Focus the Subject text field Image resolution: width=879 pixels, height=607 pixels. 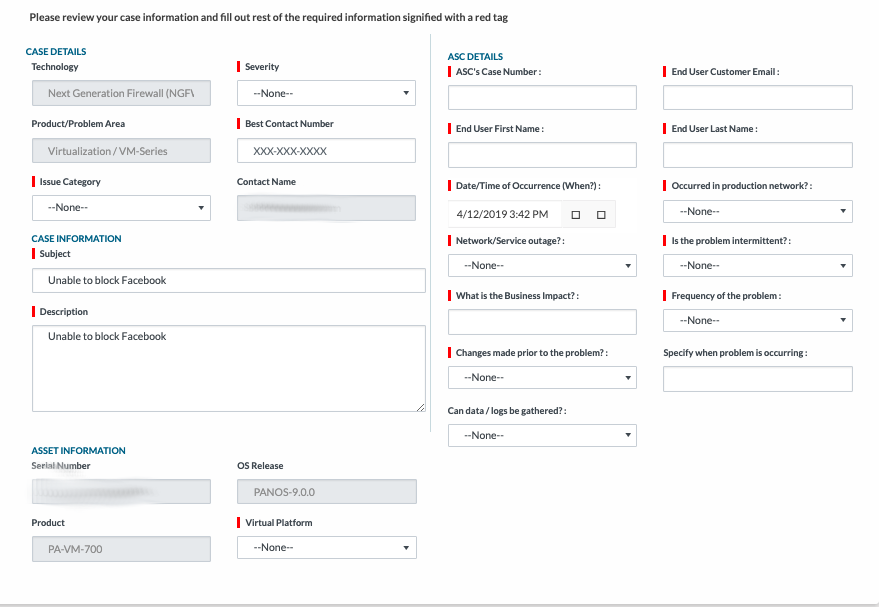[x=229, y=280]
